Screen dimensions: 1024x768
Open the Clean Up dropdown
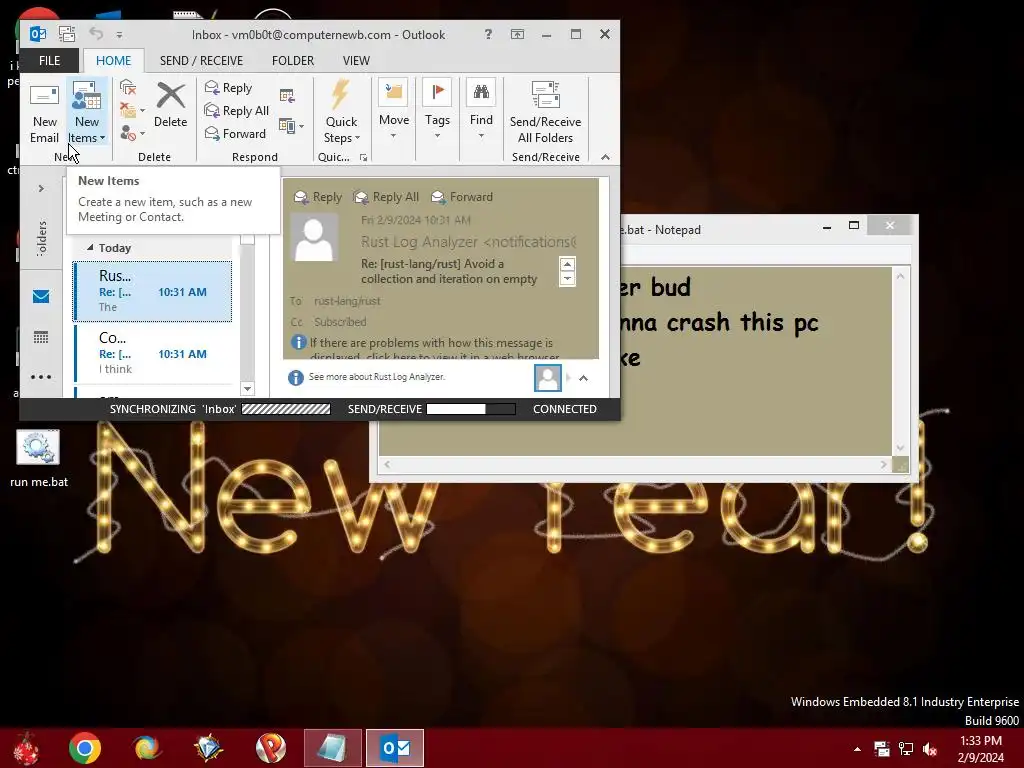coord(133,110)
